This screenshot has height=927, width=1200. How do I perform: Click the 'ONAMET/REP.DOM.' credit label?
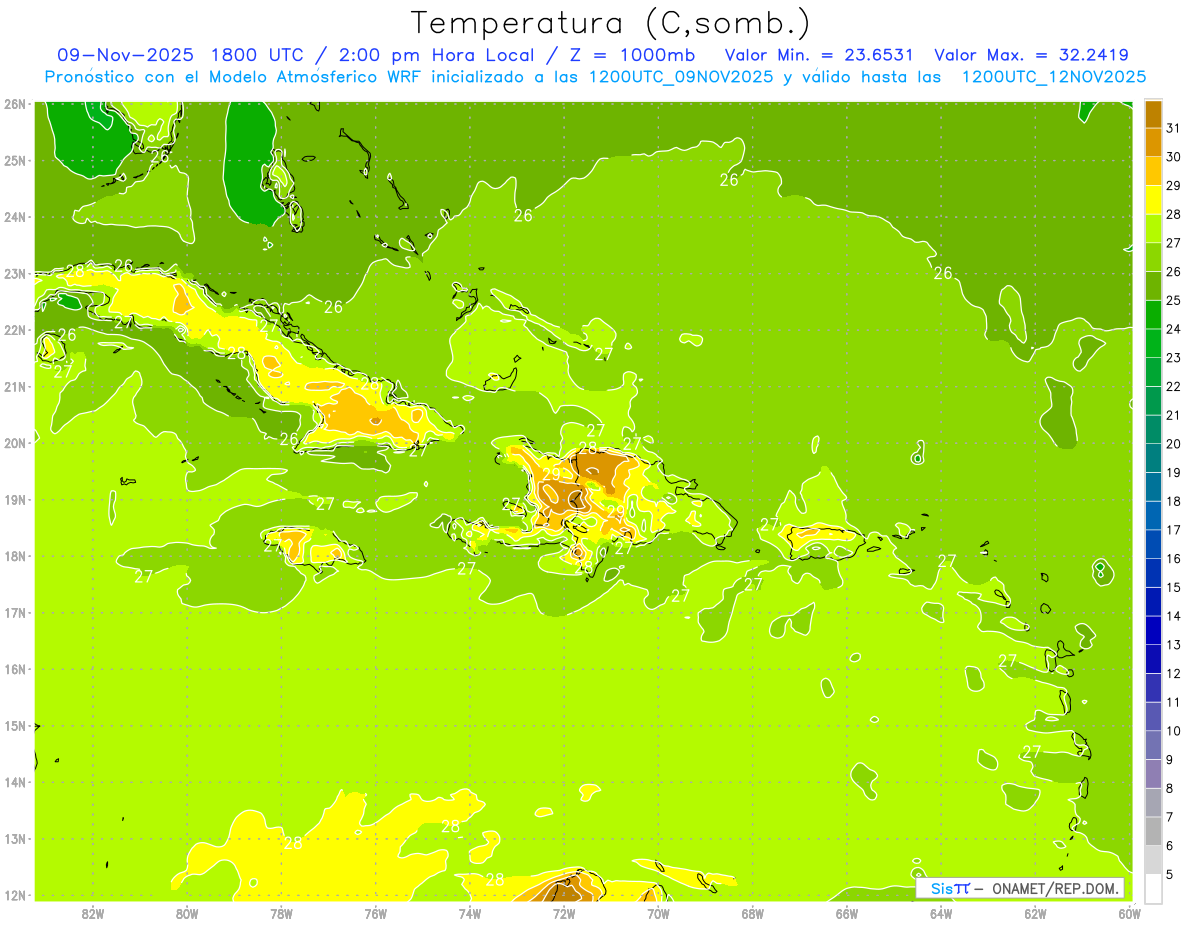coord(1054,888)
